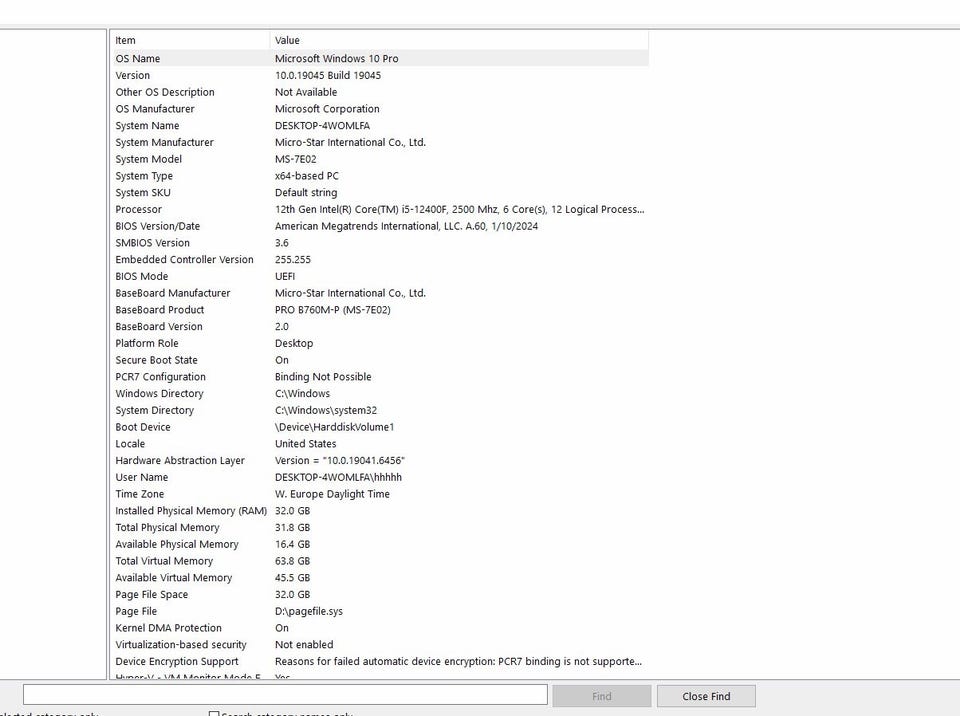Select the Total Virtual Memory row label
960x716 pixels.
click(x=164, y=561)
